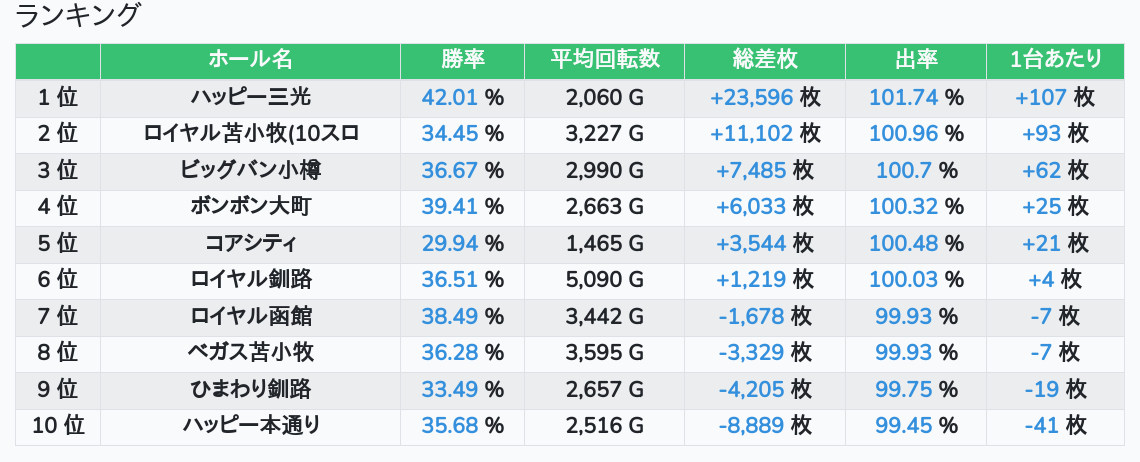The width and height of the screenshot is (1140, 462).
Task: Sort by 勝率 column header
Action: 462,60
